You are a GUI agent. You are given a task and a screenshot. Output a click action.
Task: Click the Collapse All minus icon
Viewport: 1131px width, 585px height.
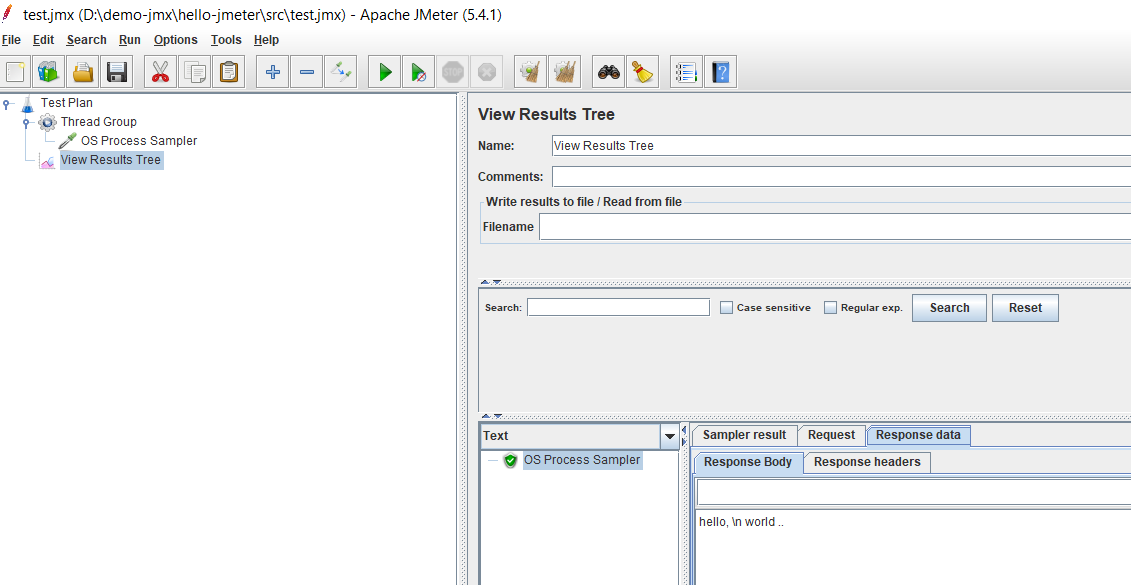pos(307,71)
